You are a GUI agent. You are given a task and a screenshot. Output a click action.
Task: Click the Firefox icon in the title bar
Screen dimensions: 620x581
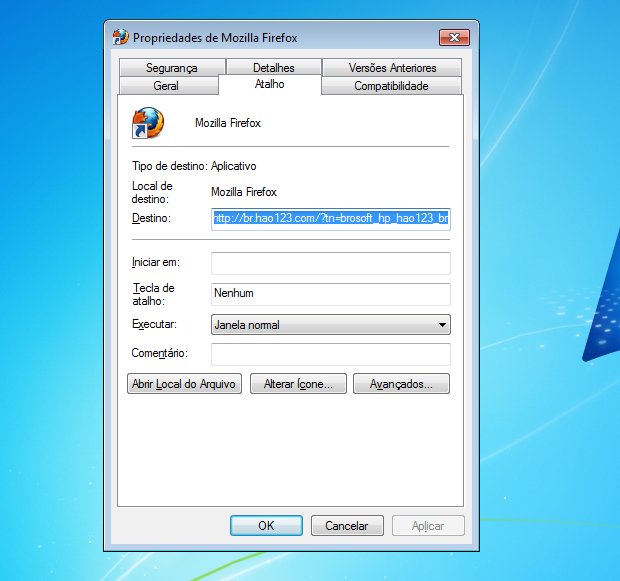tap(121, 37)
